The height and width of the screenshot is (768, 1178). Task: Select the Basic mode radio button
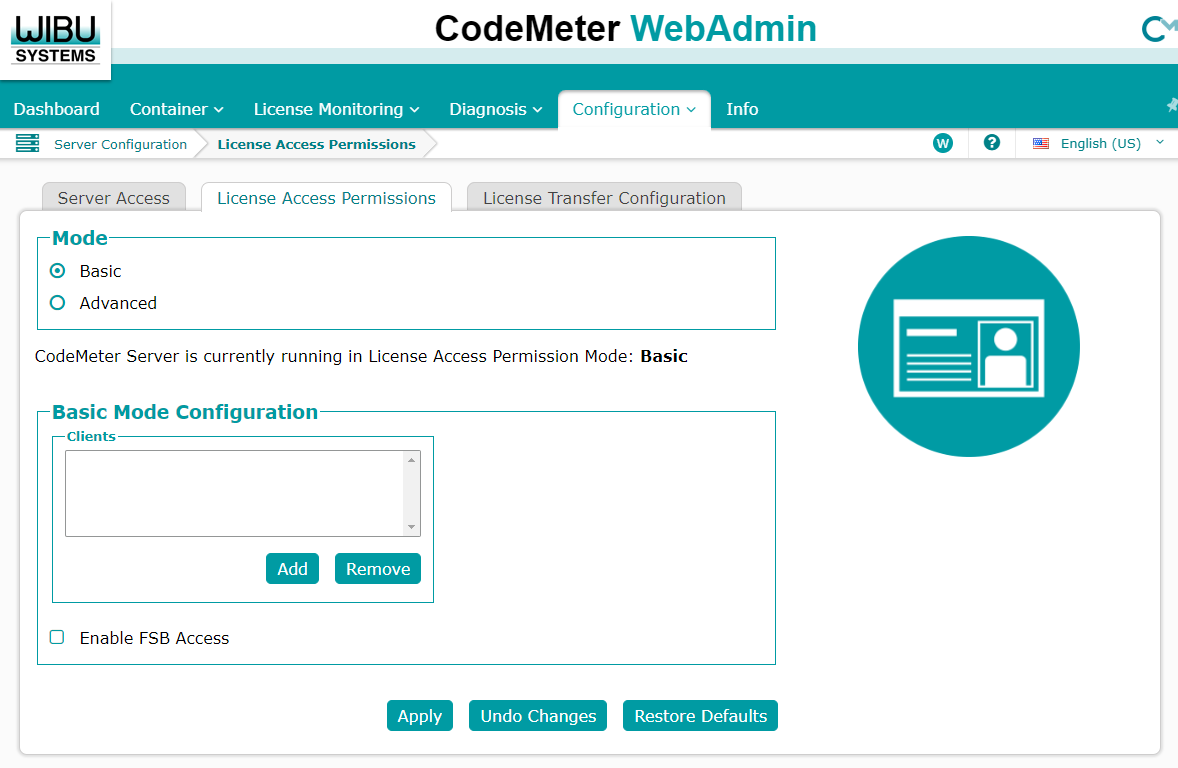pos(58,271)
